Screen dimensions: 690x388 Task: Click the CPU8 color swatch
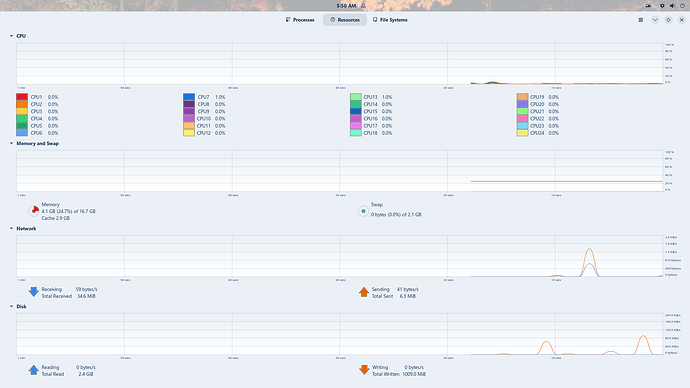(189, 104)
